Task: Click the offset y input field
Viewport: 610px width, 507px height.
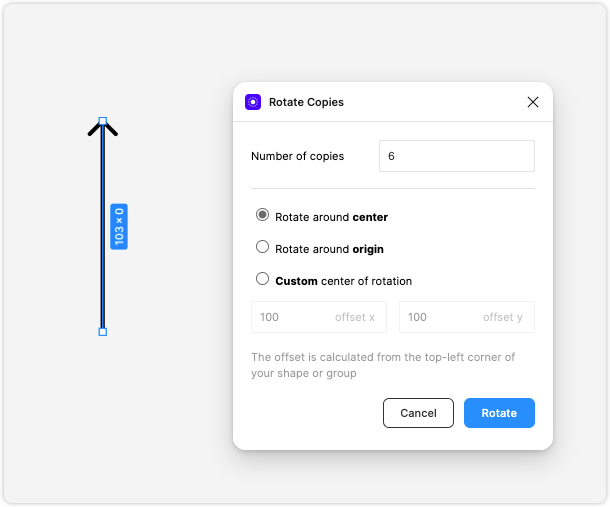Action: [467, 317]
